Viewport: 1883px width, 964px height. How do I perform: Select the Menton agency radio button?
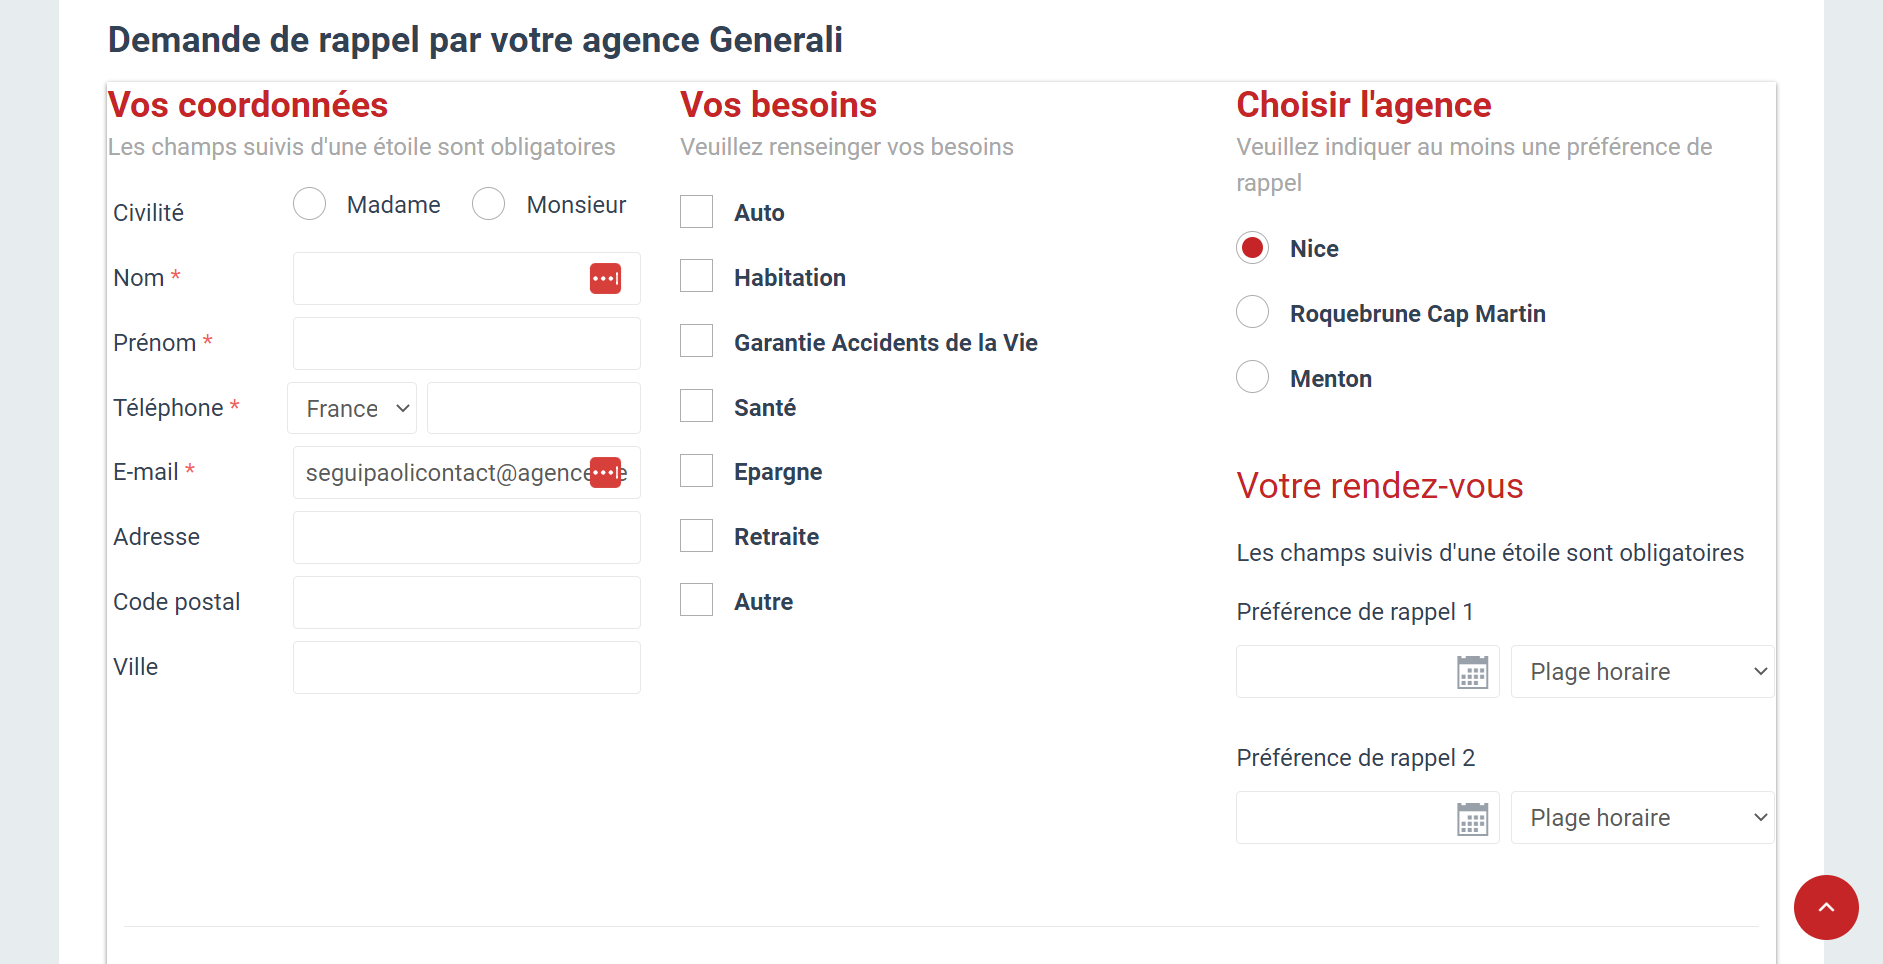pyautogui.click(x=1252, y=377)
